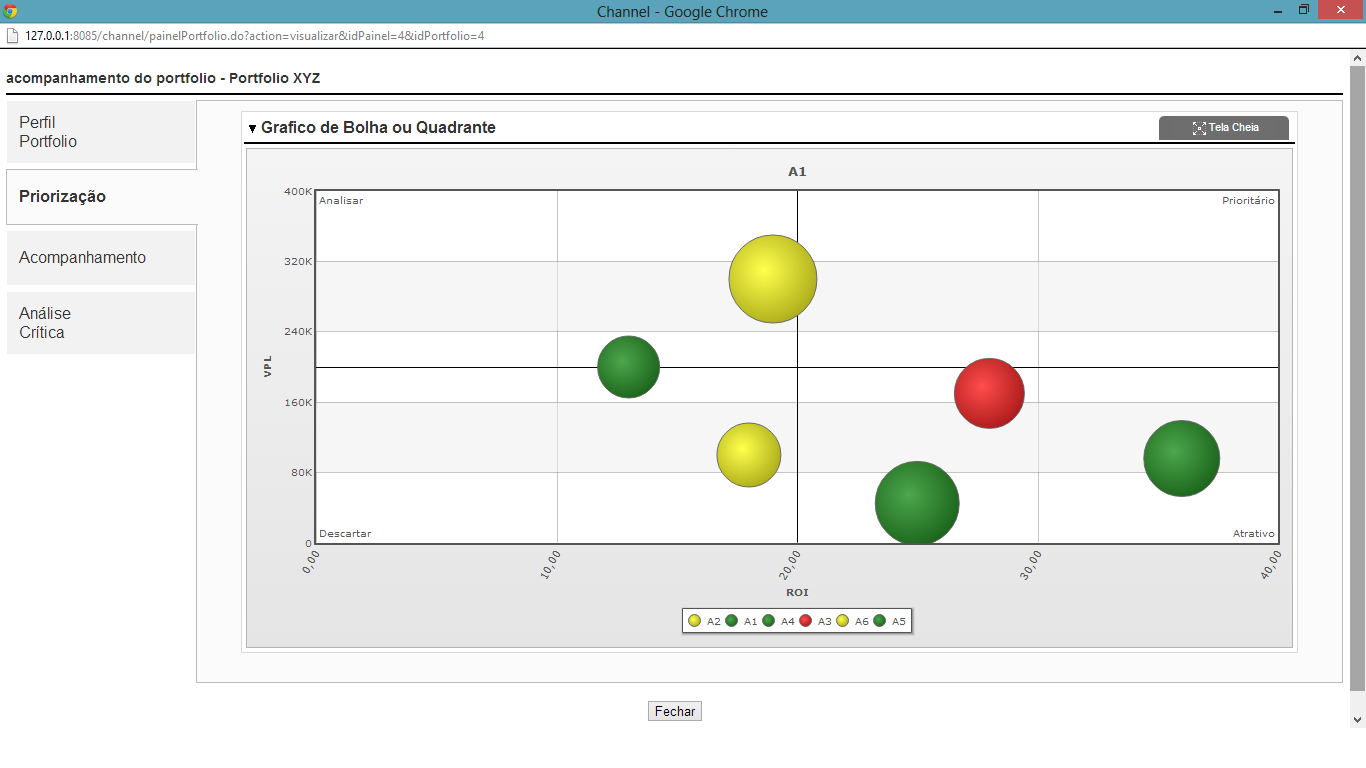1366x768 pixels.
Task: Click the vertical scrollbar thumb
Action: [x=1357, y=378]
